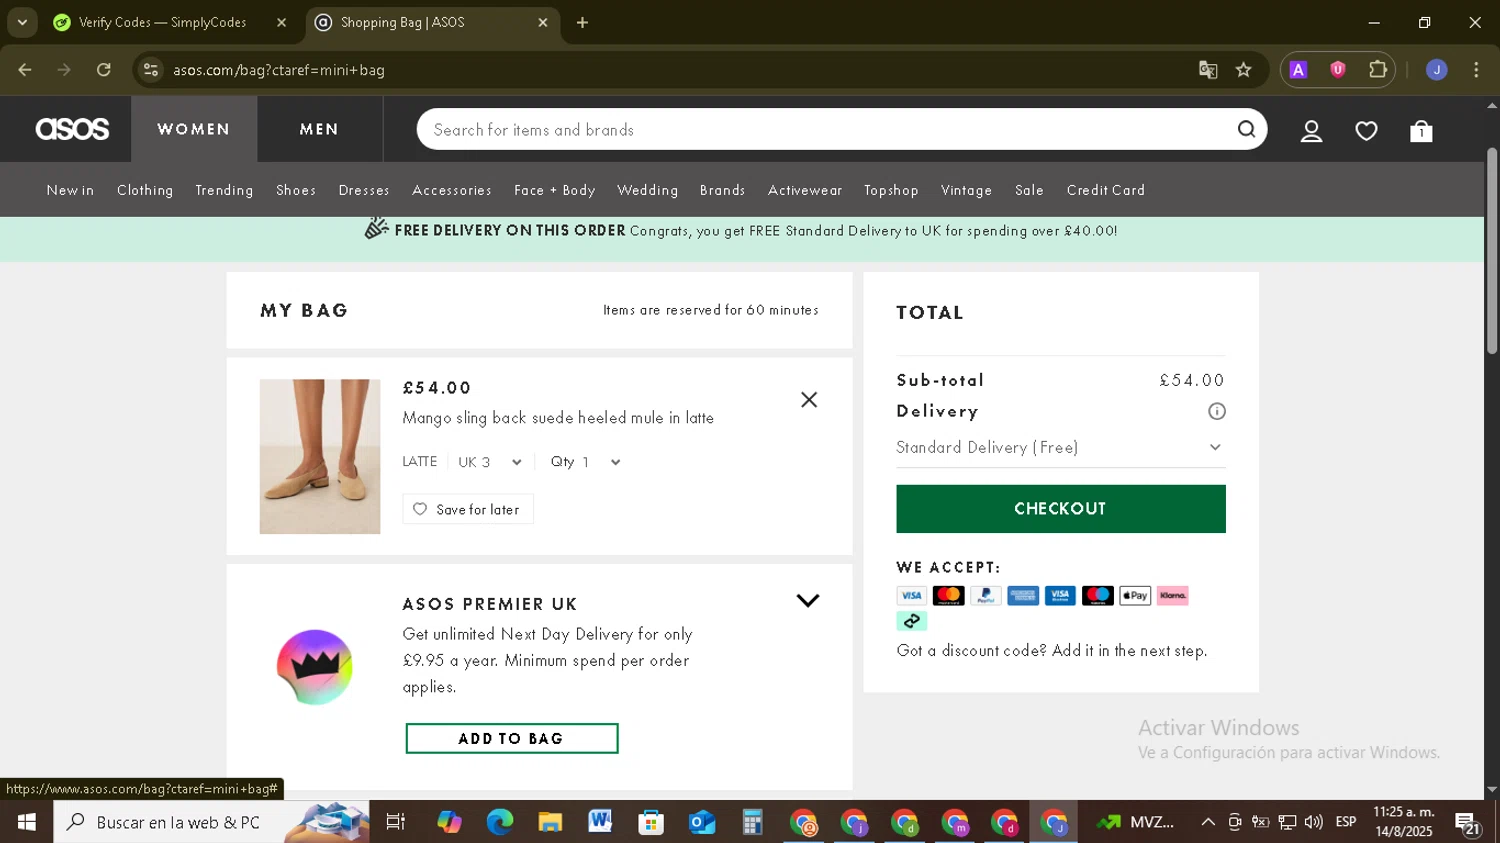Image resolution: width=1500 pixels, height=843 pixels.
Task: Open Word from the taskbar
Action: pos(600,822)
